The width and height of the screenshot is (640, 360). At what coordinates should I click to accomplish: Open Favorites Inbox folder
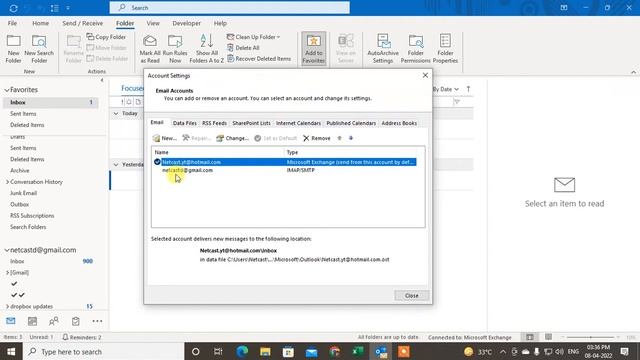tap(51, 102)
